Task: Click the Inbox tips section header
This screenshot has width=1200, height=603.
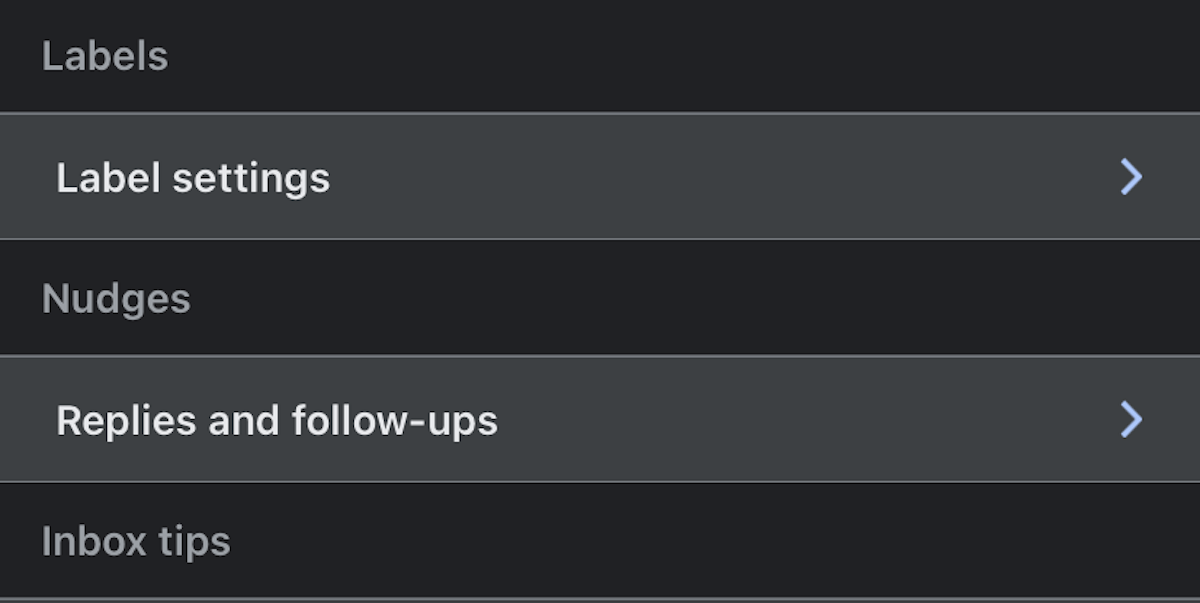Action: [x=136, y=542]
